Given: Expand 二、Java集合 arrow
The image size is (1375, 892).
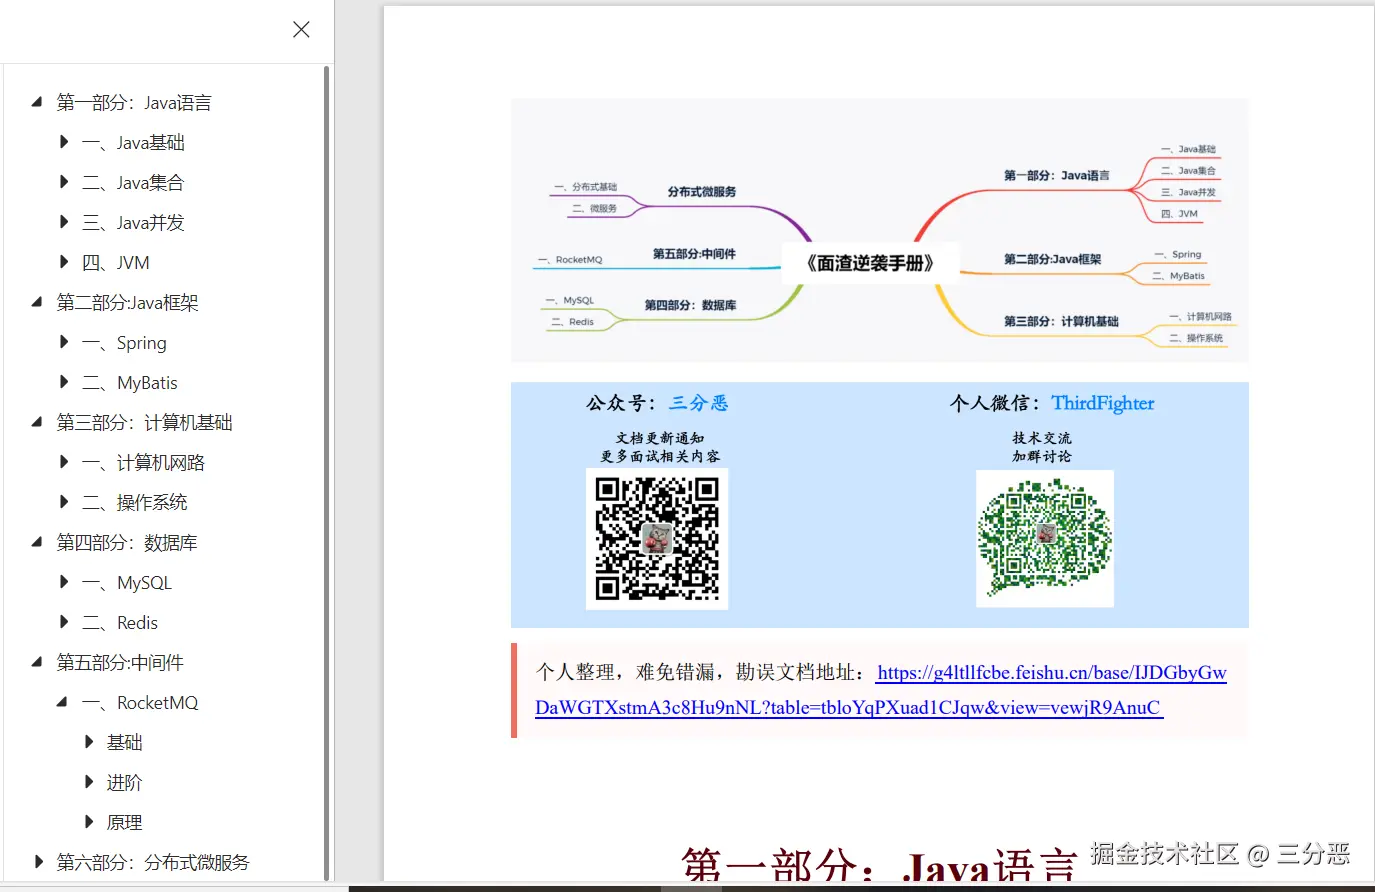Looking at the screenshot, I should click(x=64, y=182).
